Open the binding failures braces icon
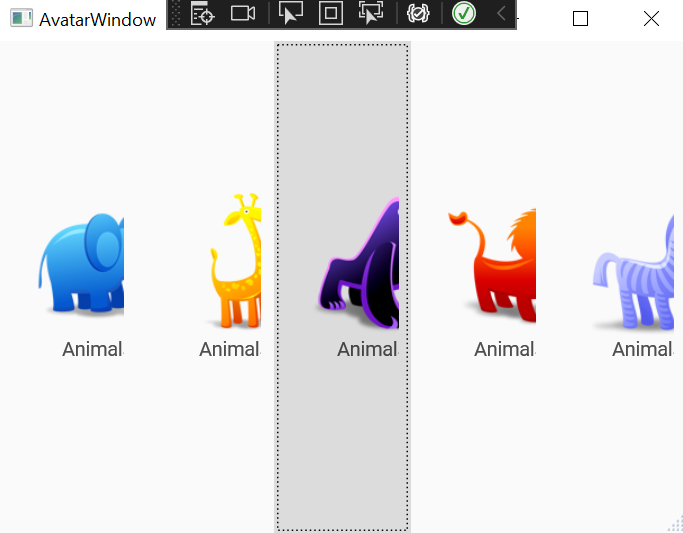Viewport: 683px width, 533px height. point(418,13)
